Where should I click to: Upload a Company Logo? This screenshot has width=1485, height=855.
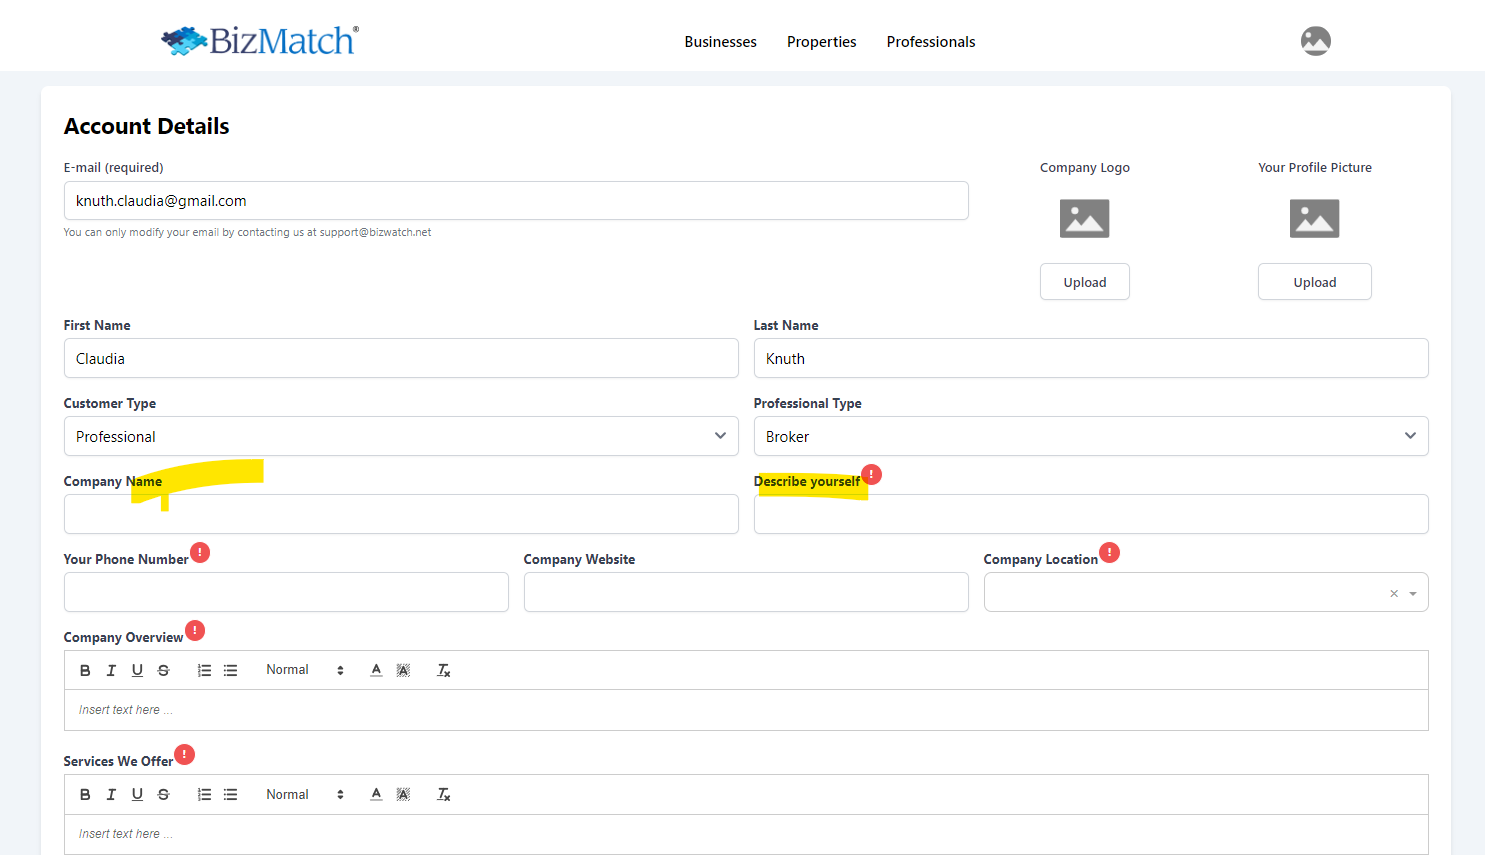[1084, 282]
